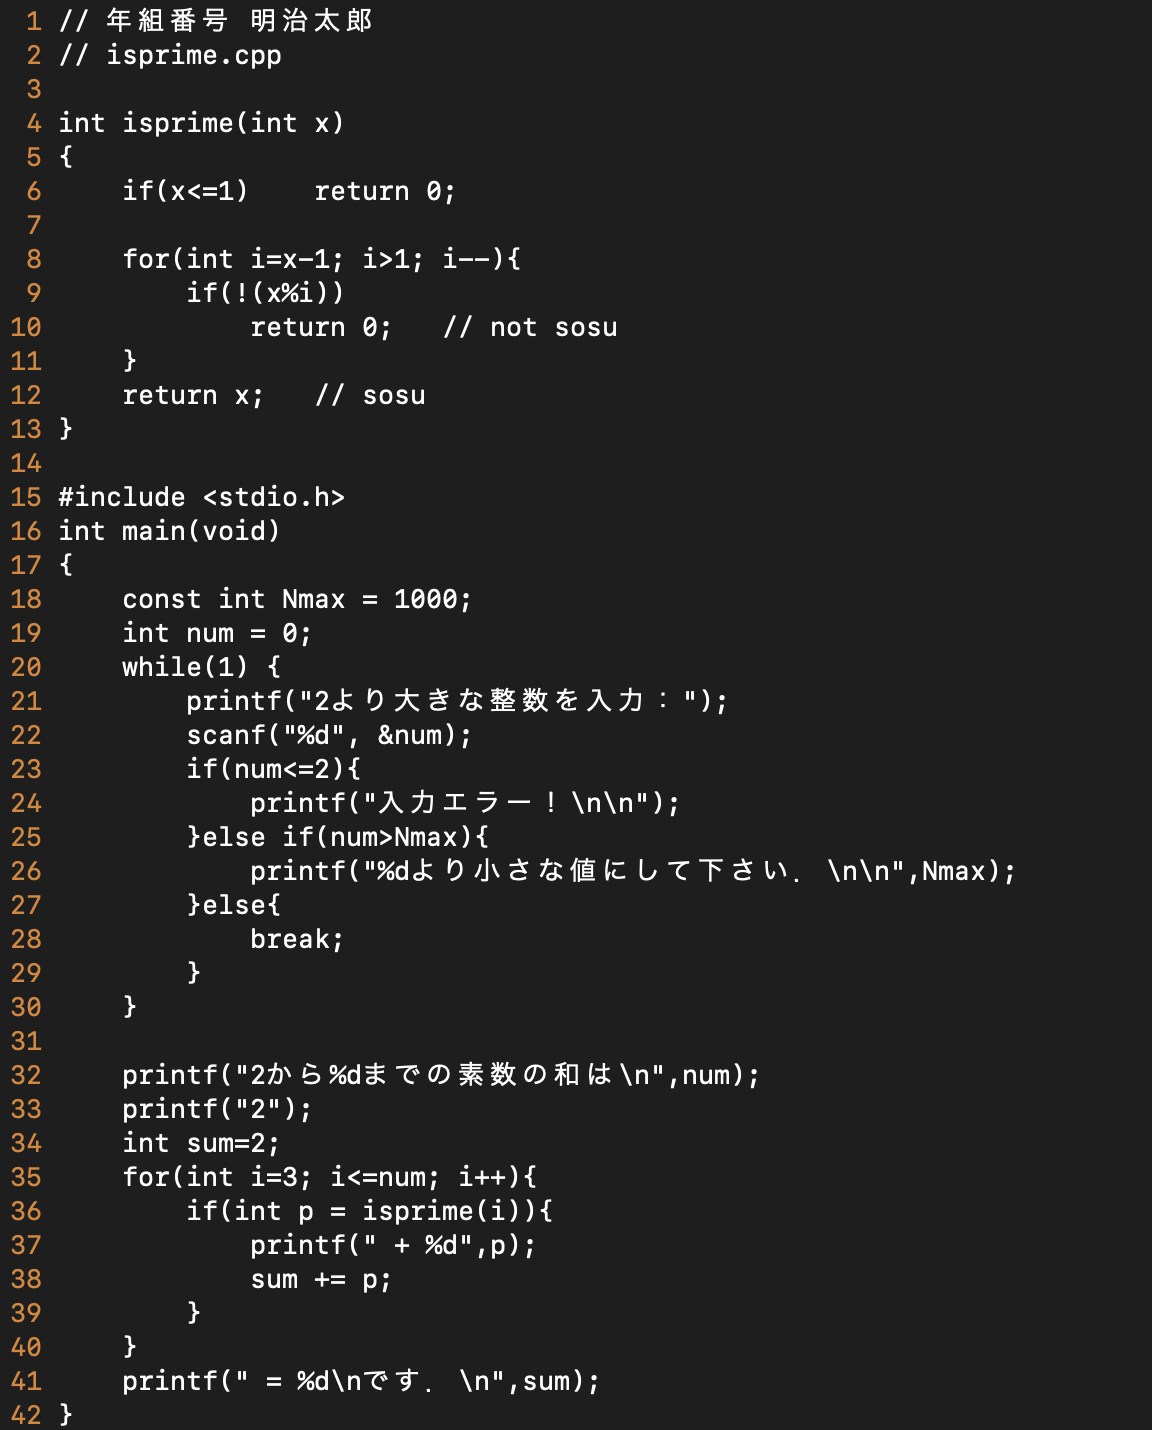The image size is (1152, 1430).
Task: Click the 'else if(num>Nmax)' condition
Action: click(337, 837)
